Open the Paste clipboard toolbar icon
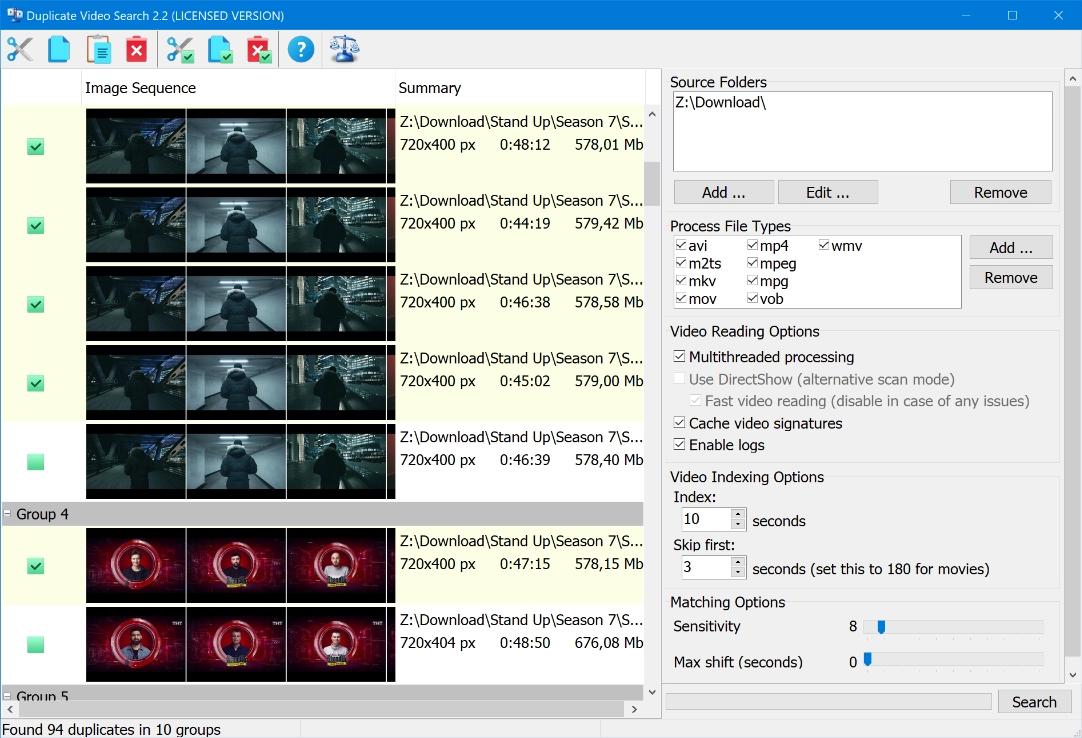The height and width of the screenshot is (738, 1082). 98,48
